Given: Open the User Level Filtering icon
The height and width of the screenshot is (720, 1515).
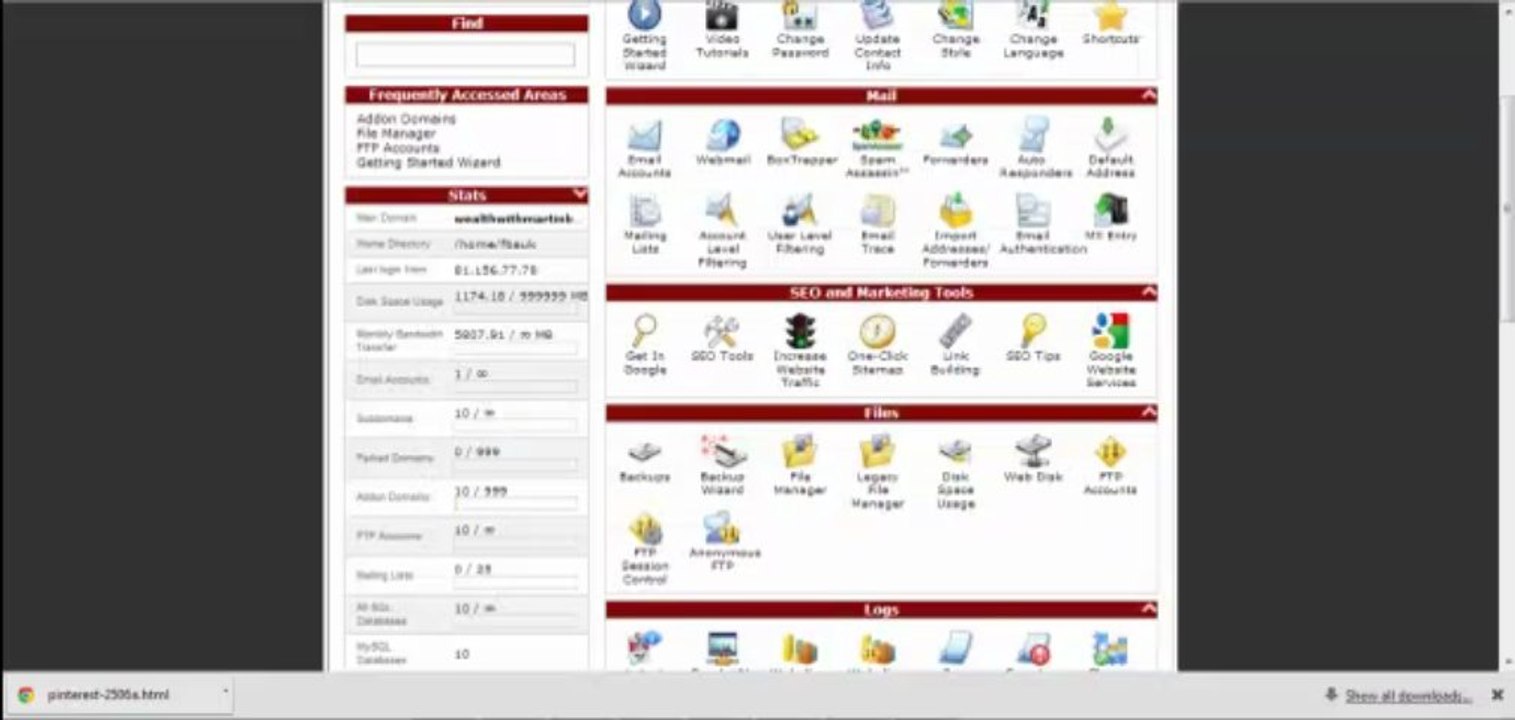Looking at the screenshot, I should [800, 211].
